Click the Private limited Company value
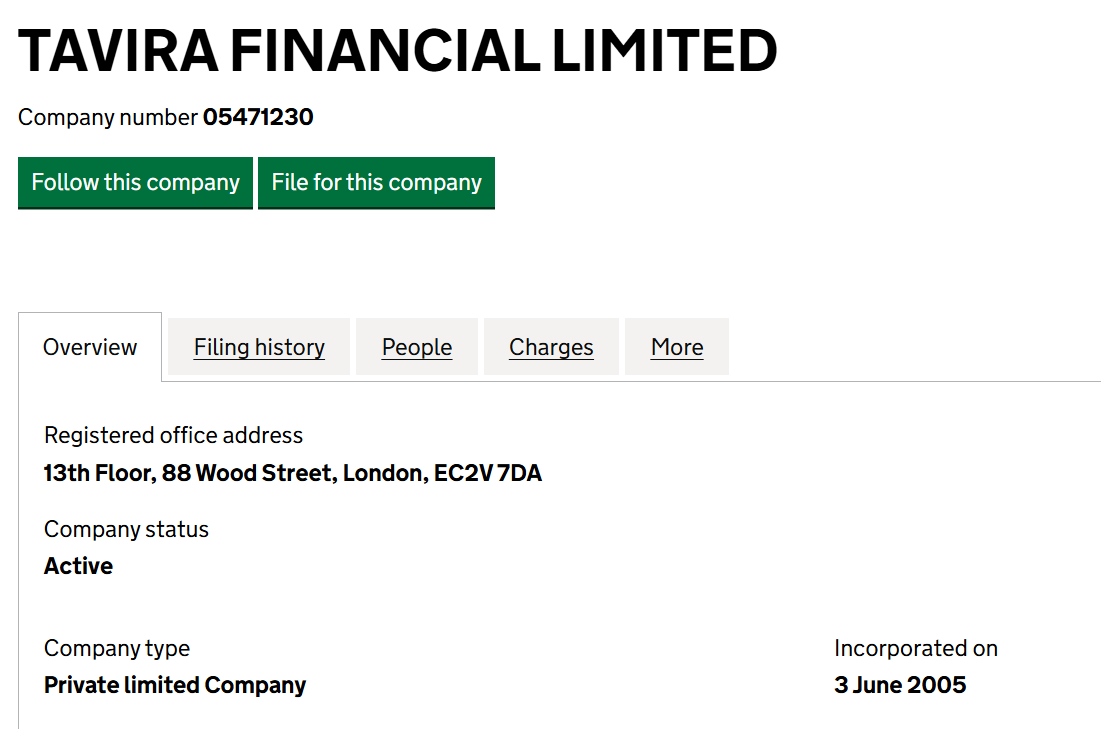Viewport: 1101px width, 729px height. click(x=175, y=685)
